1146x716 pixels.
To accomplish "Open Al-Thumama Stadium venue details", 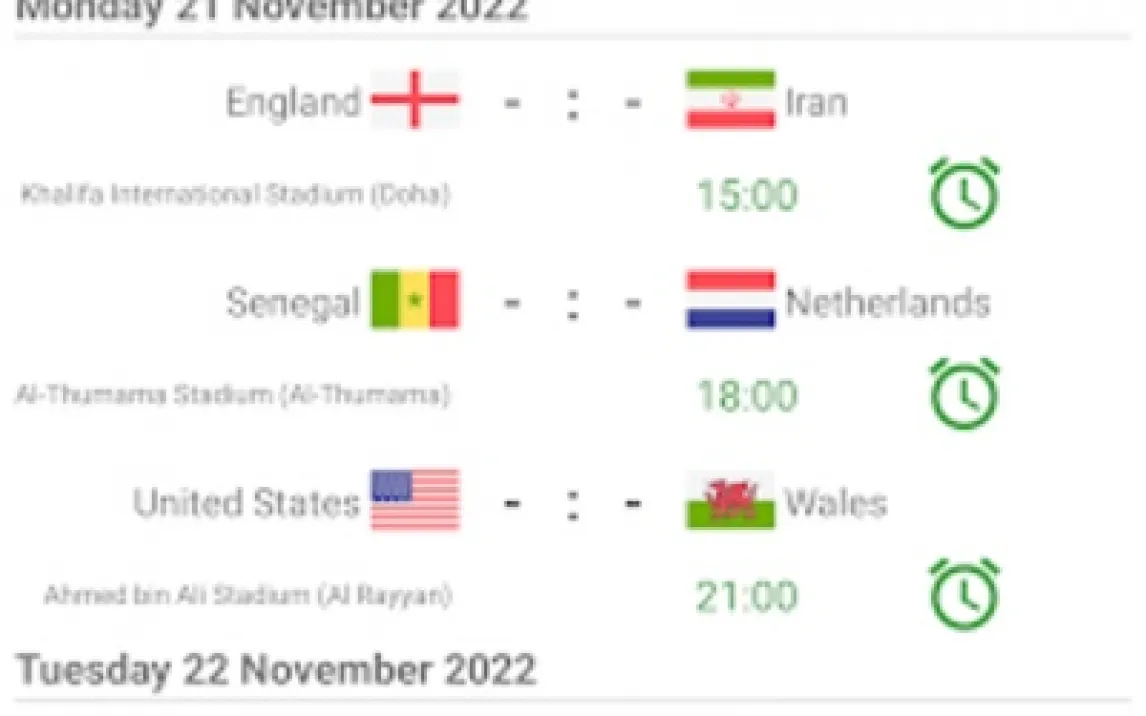I will [232, 395].
